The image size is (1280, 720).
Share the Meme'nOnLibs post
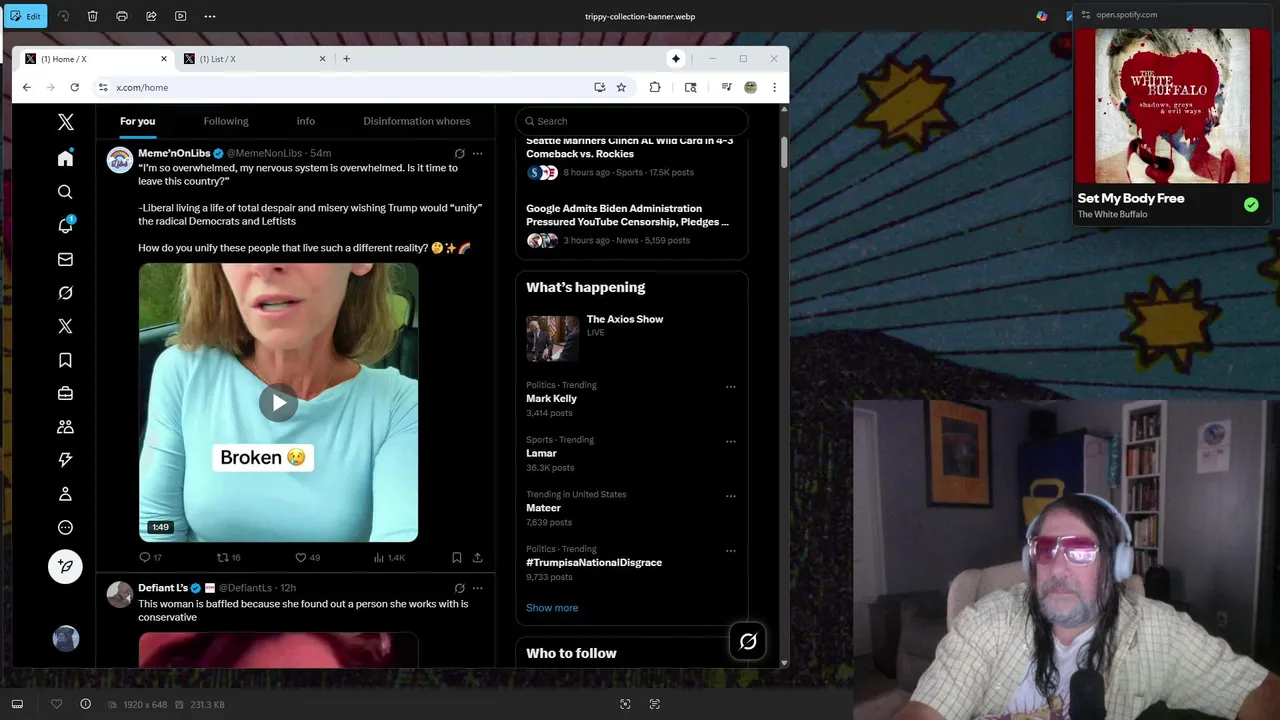pos(477,557)
